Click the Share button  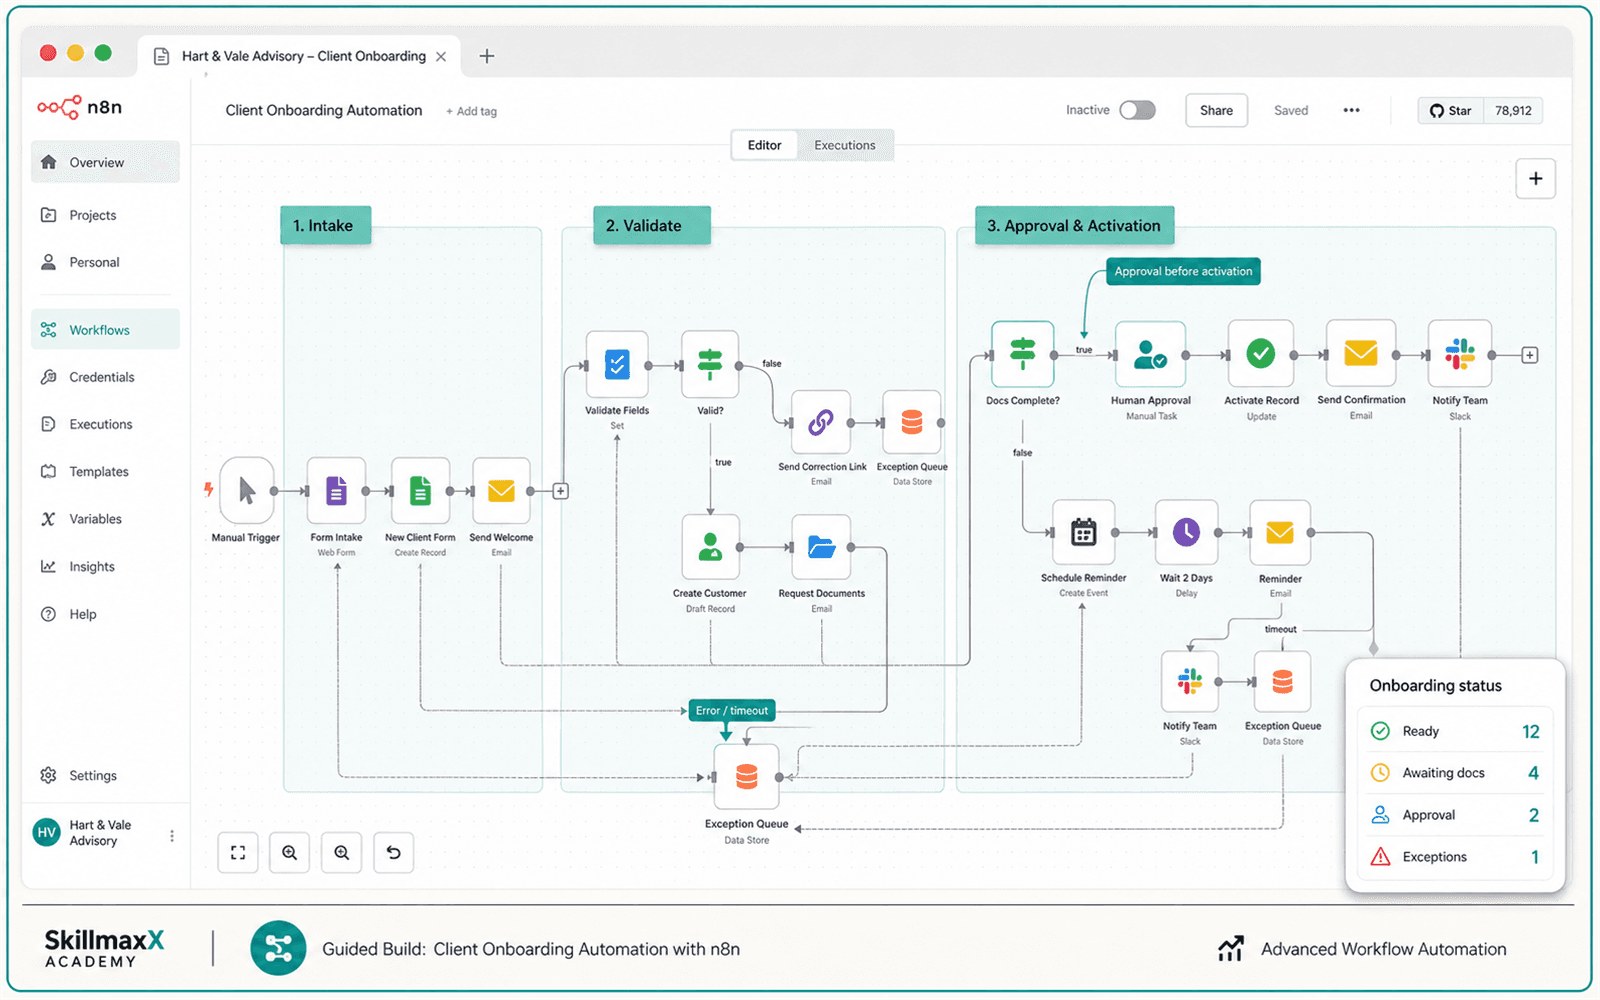1216,110
